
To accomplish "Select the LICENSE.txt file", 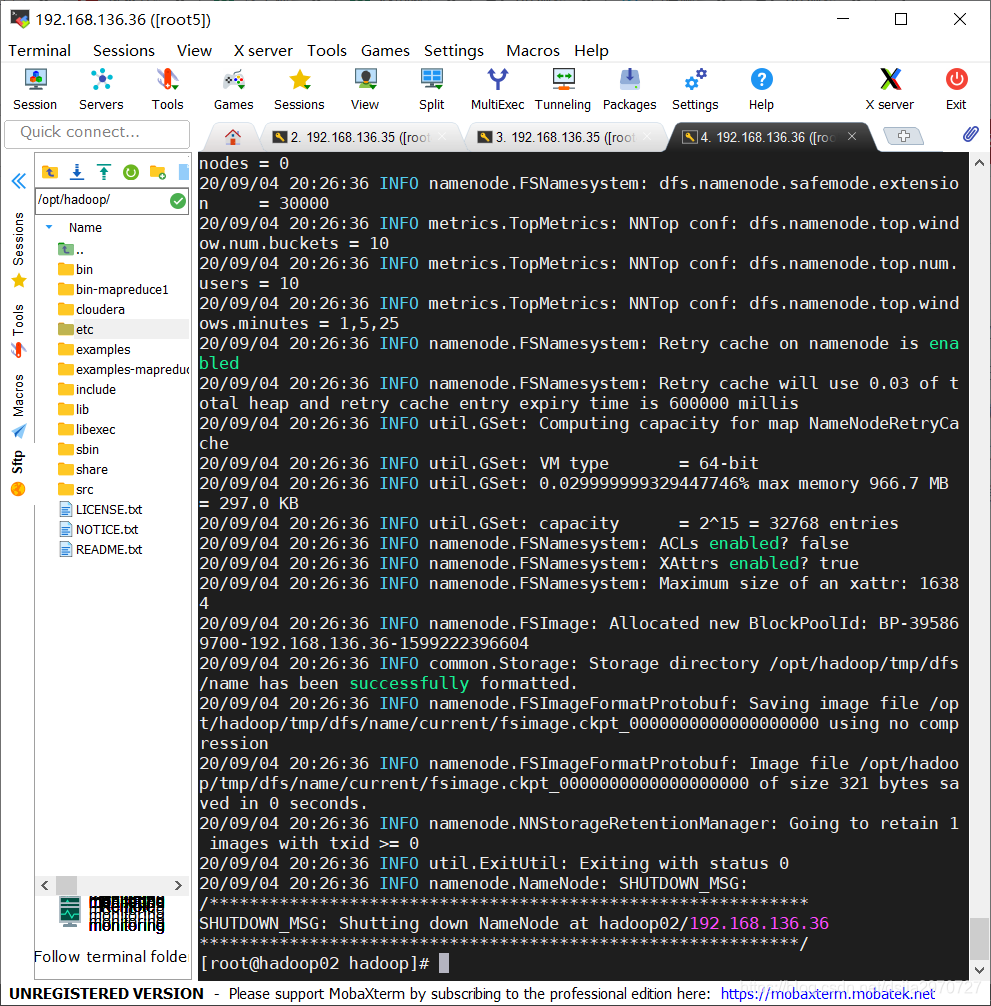I will point(101,509).
